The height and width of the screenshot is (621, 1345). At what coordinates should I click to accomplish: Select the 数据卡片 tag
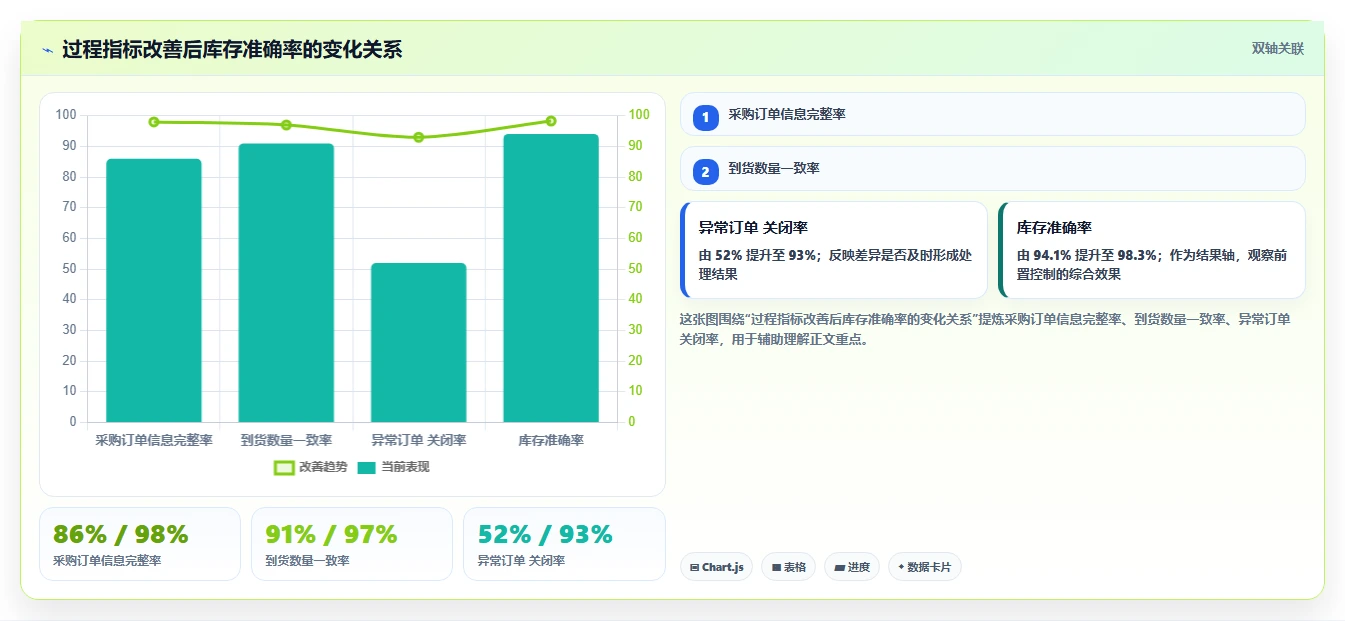pos(925,567)
